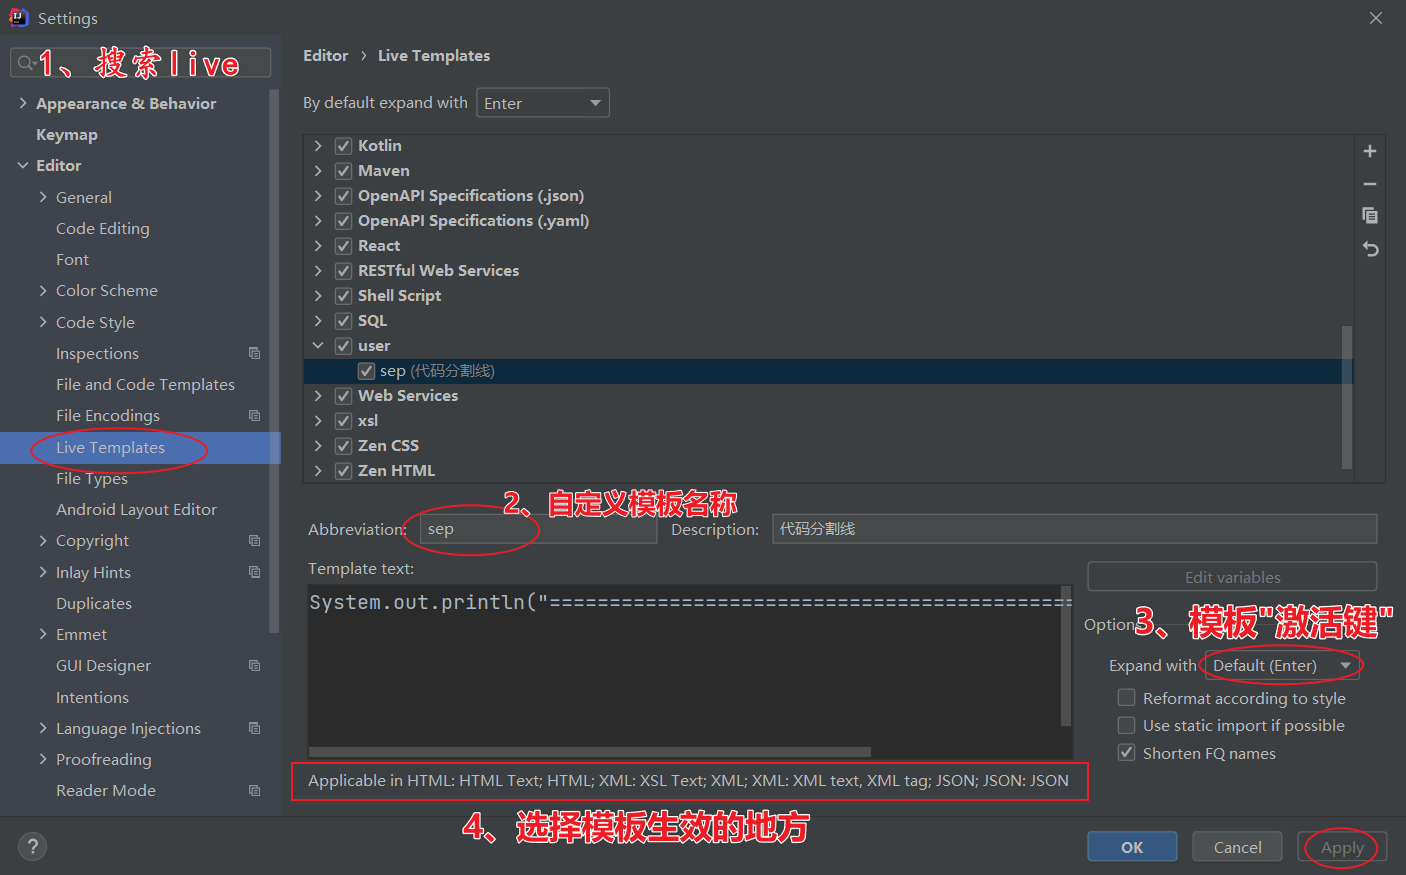
Task: Expand the Emmet settings node
Action: click(43, 634)
